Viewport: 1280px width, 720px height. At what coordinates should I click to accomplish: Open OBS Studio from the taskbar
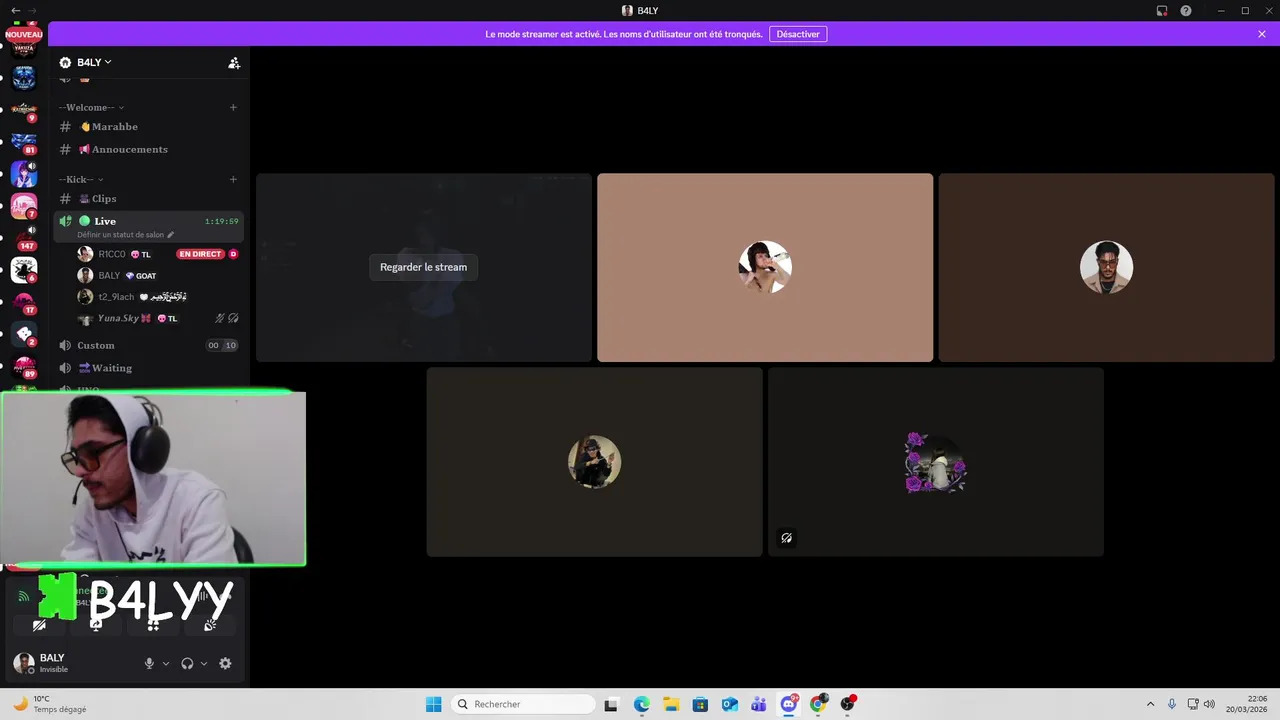(848, 704)
